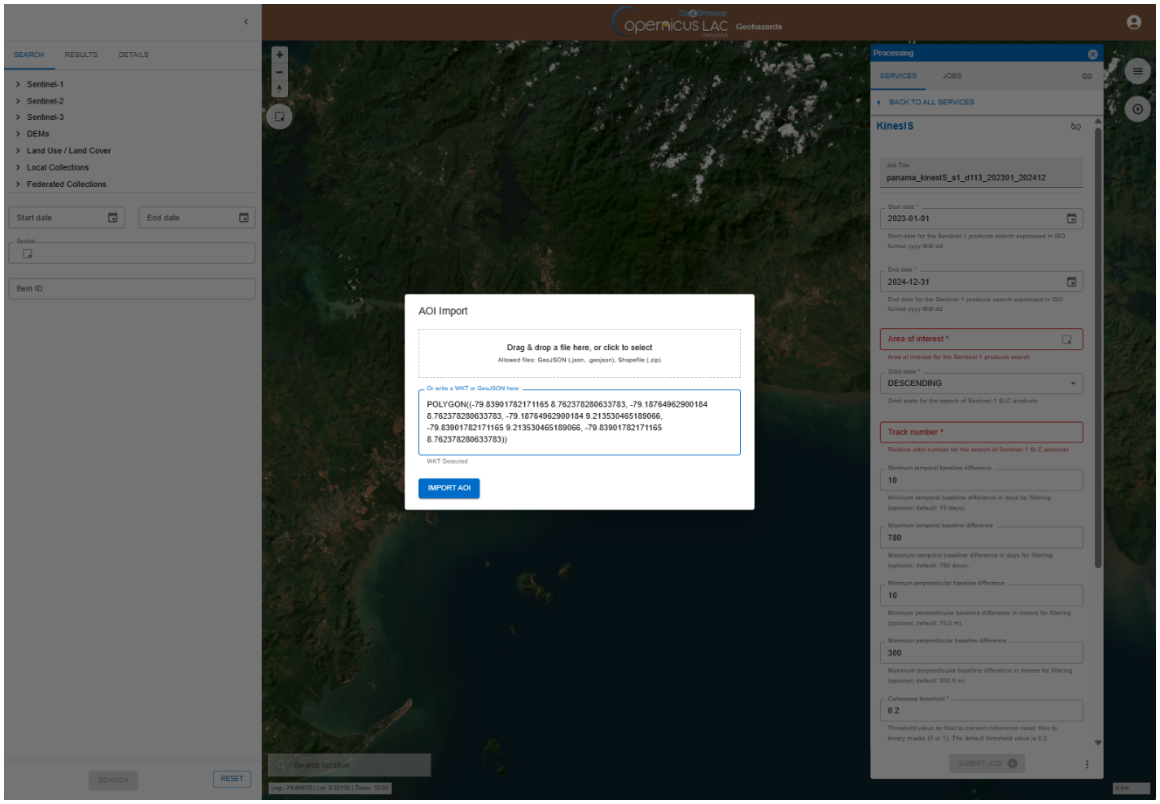The image size is (1160, 804).
Task: Go back to all services
Action: click(926, 102)
